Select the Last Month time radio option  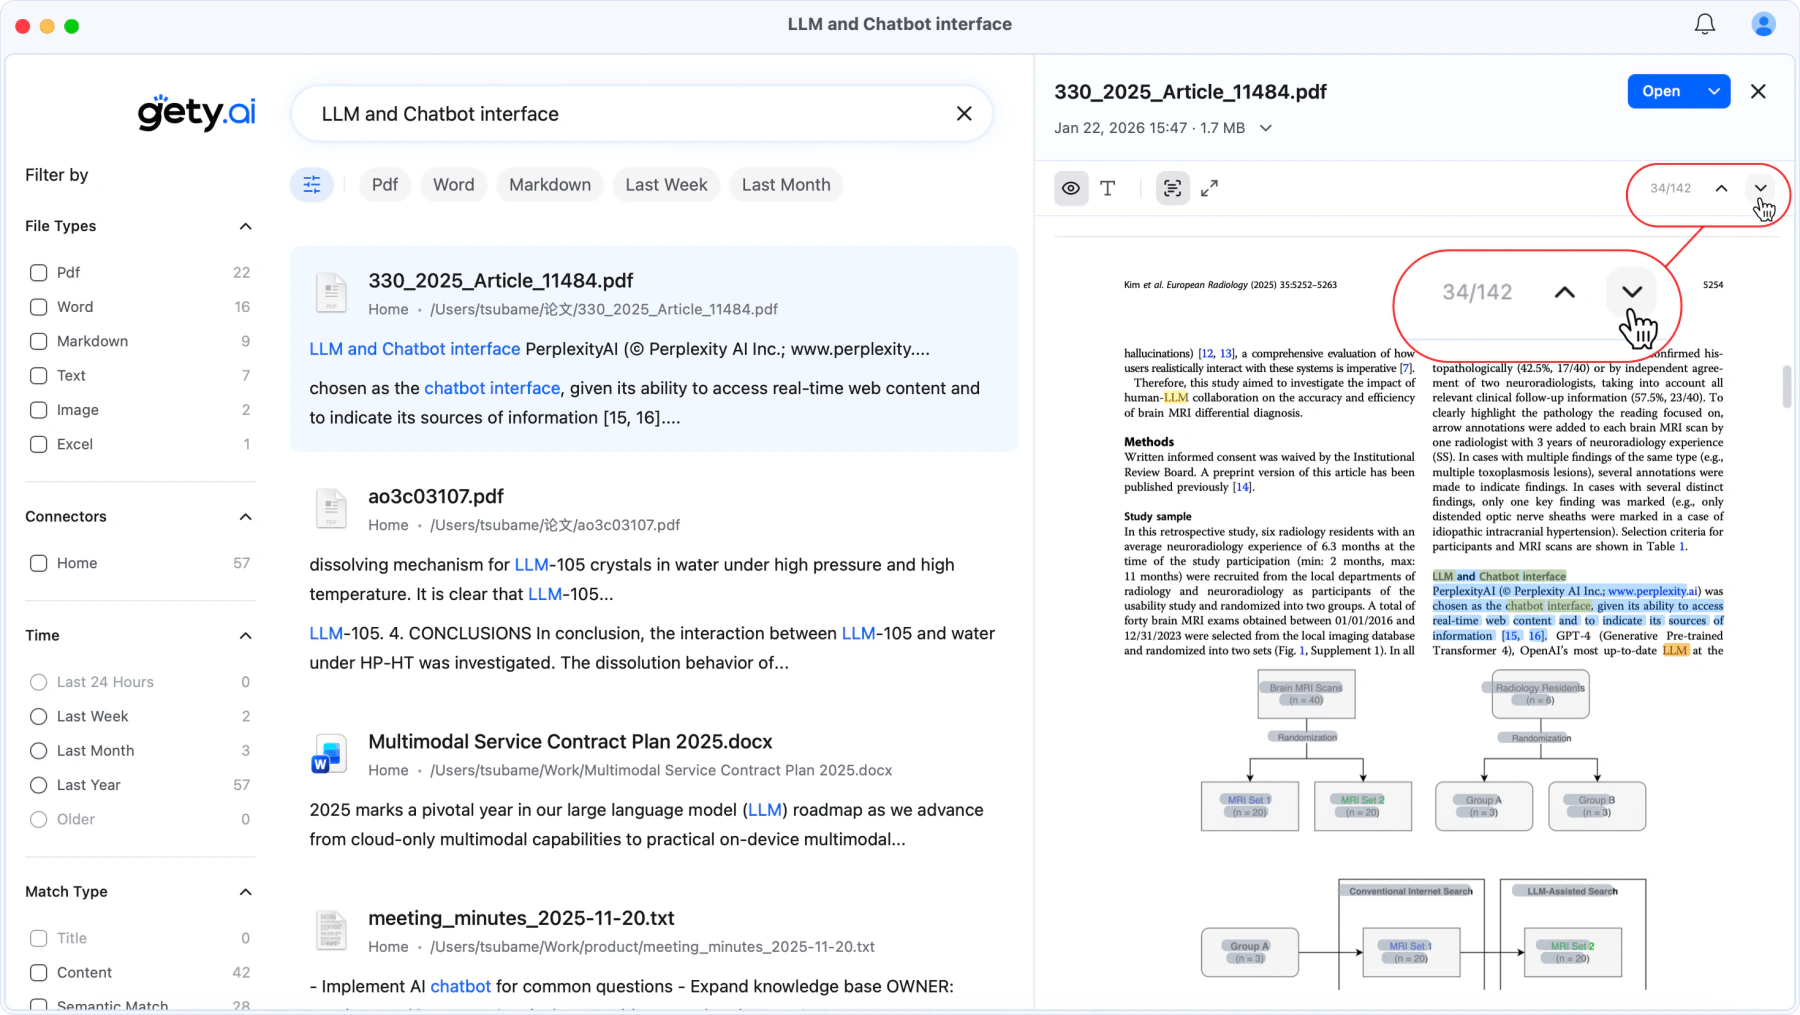39,751
